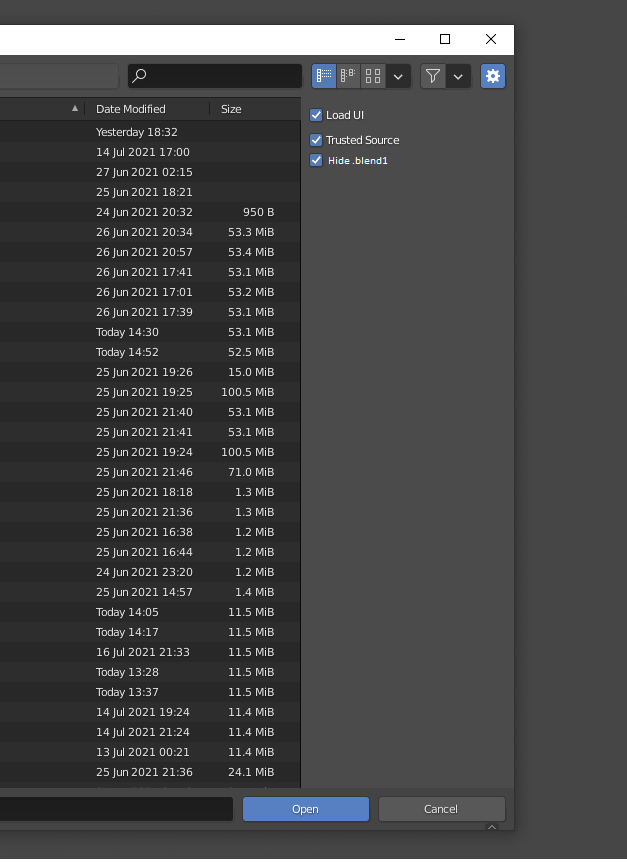Screen dimensions: 627x862
Task: Select row dated Today 14:05
Action: pyautogui.click(x=150, y=612)
